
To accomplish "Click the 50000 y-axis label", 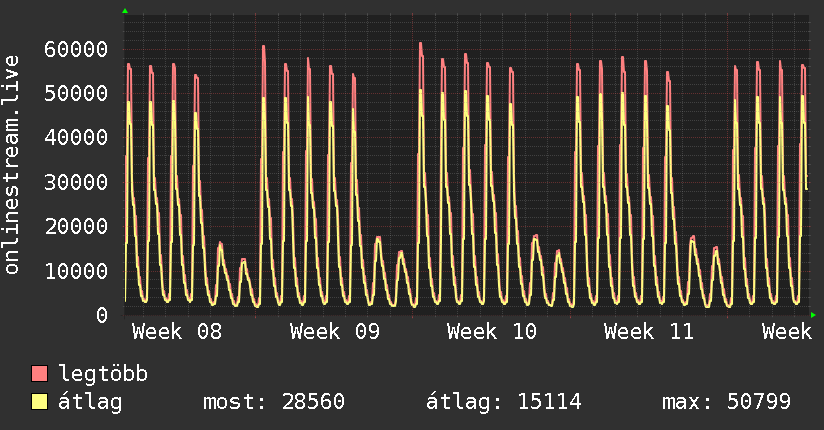I will click(x=76, y=94).
